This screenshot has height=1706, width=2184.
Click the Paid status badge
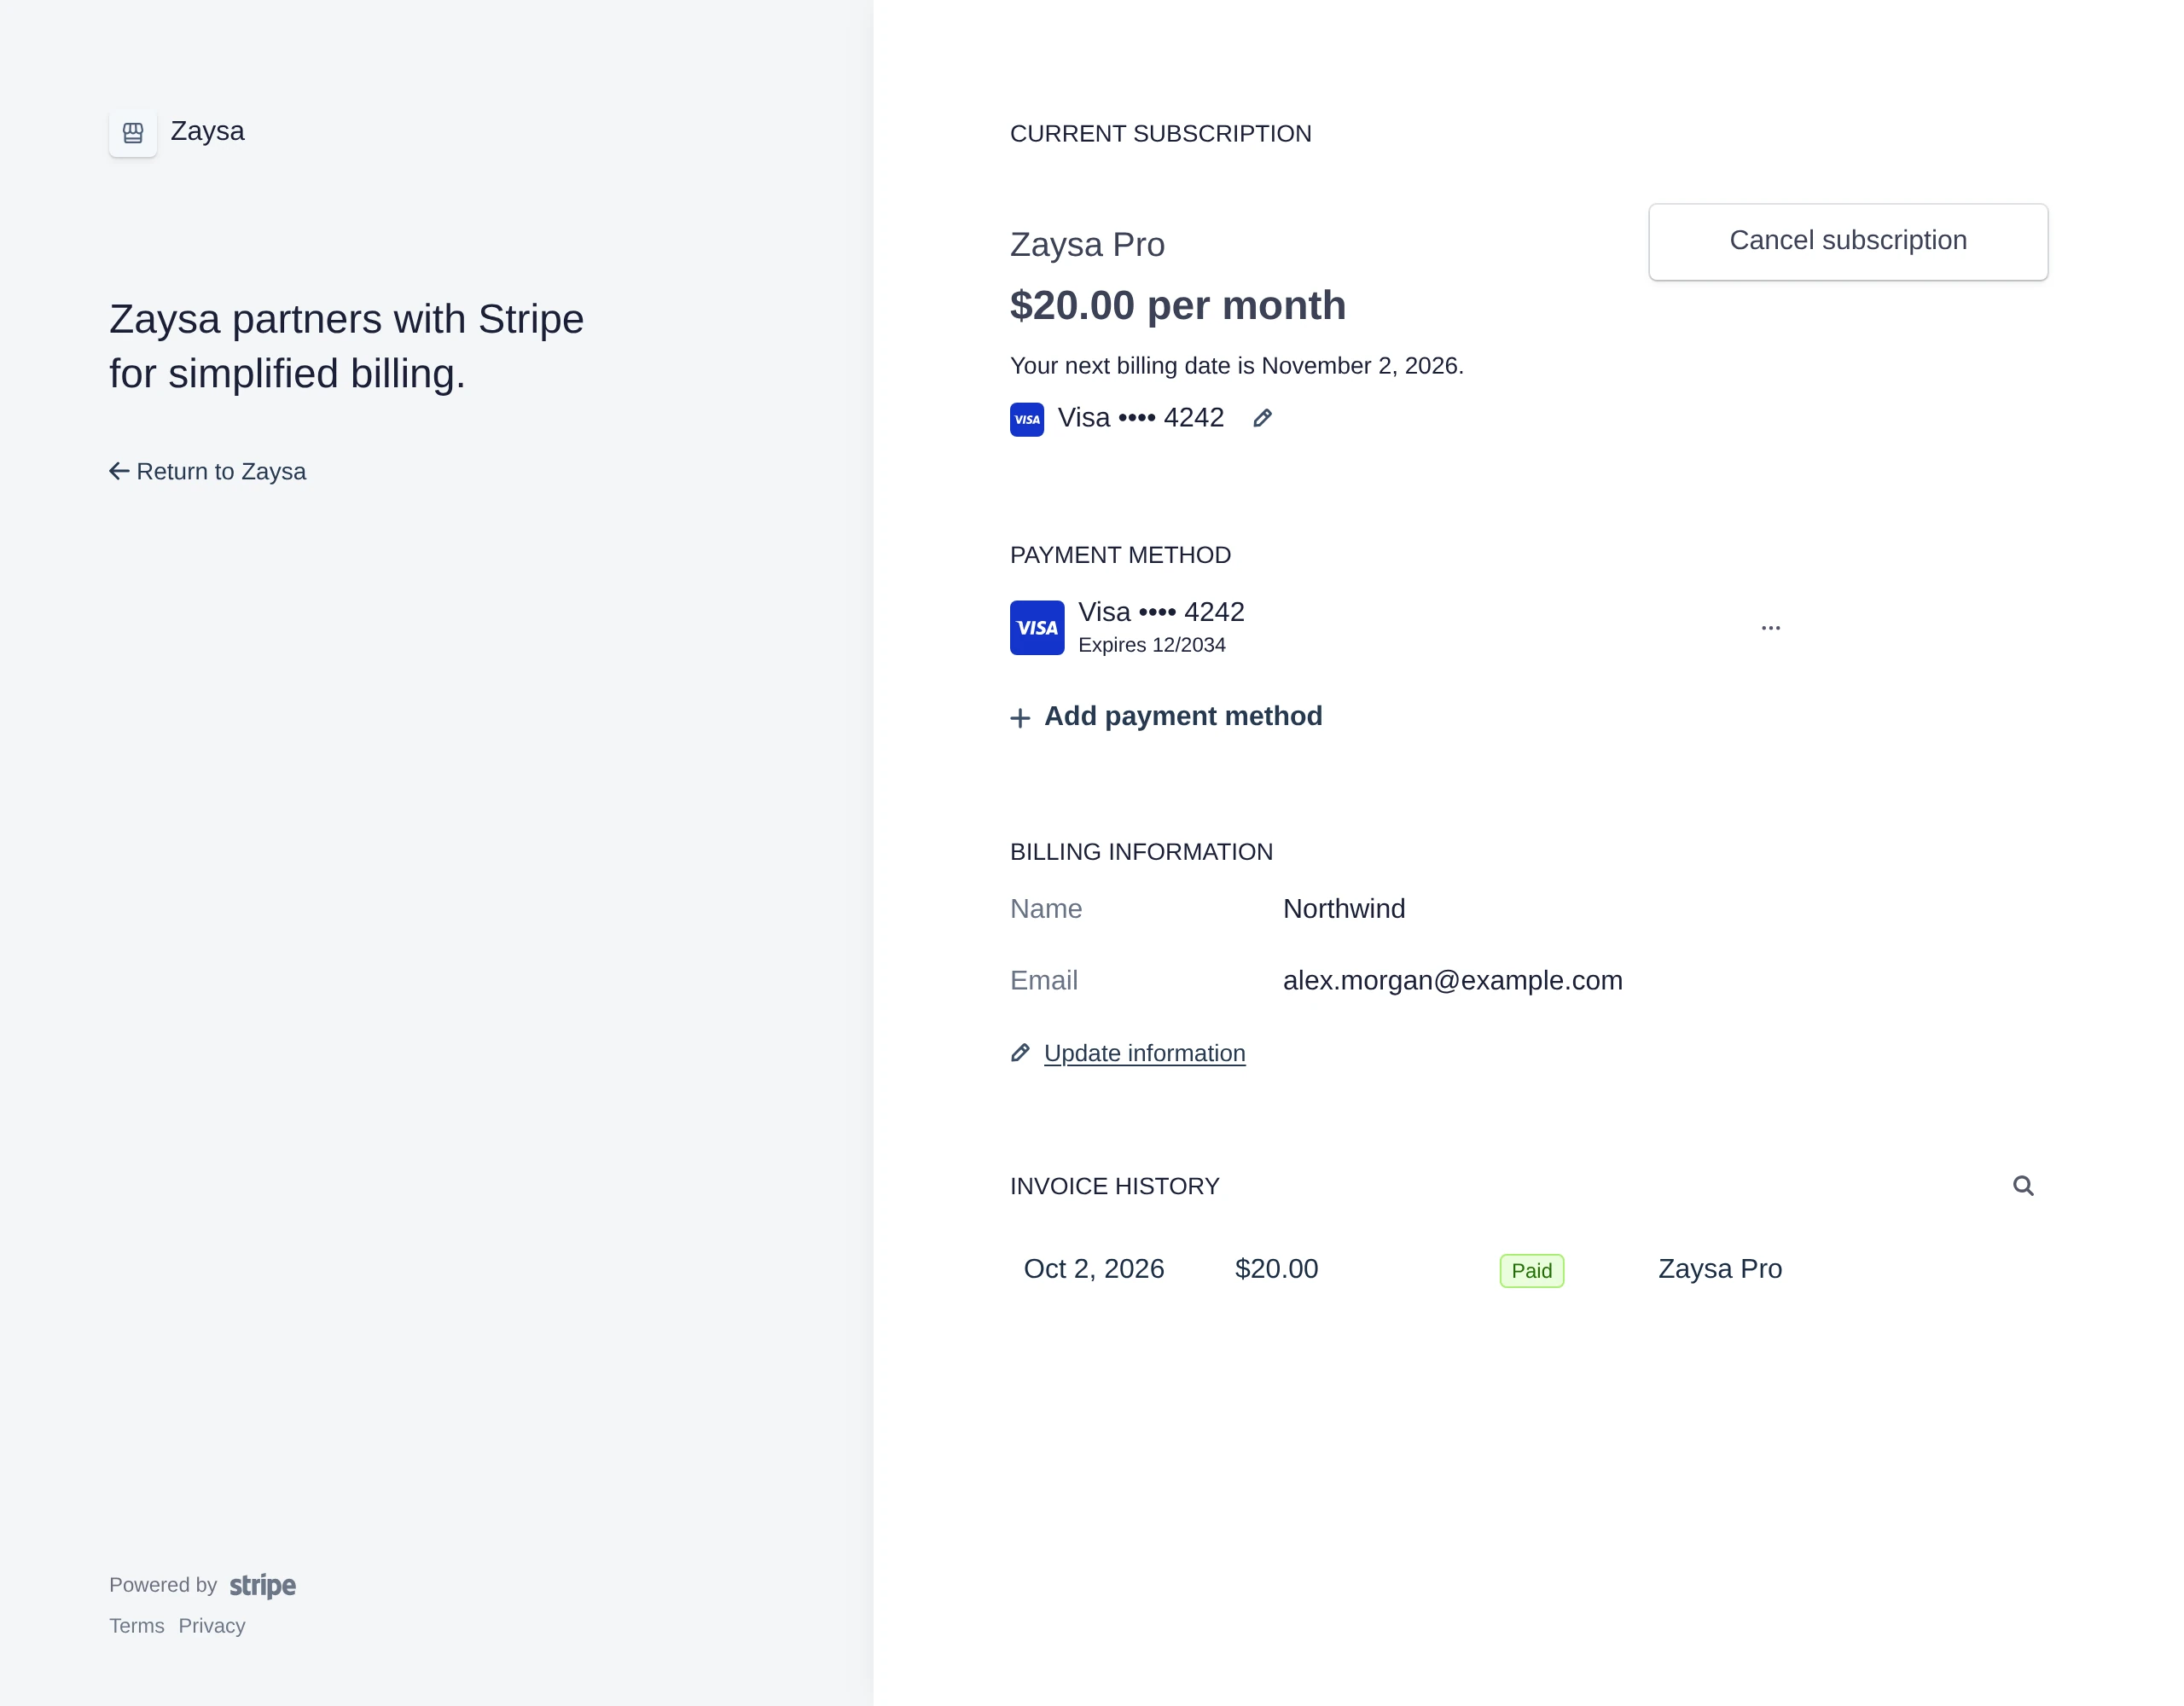[1531, 1271]
